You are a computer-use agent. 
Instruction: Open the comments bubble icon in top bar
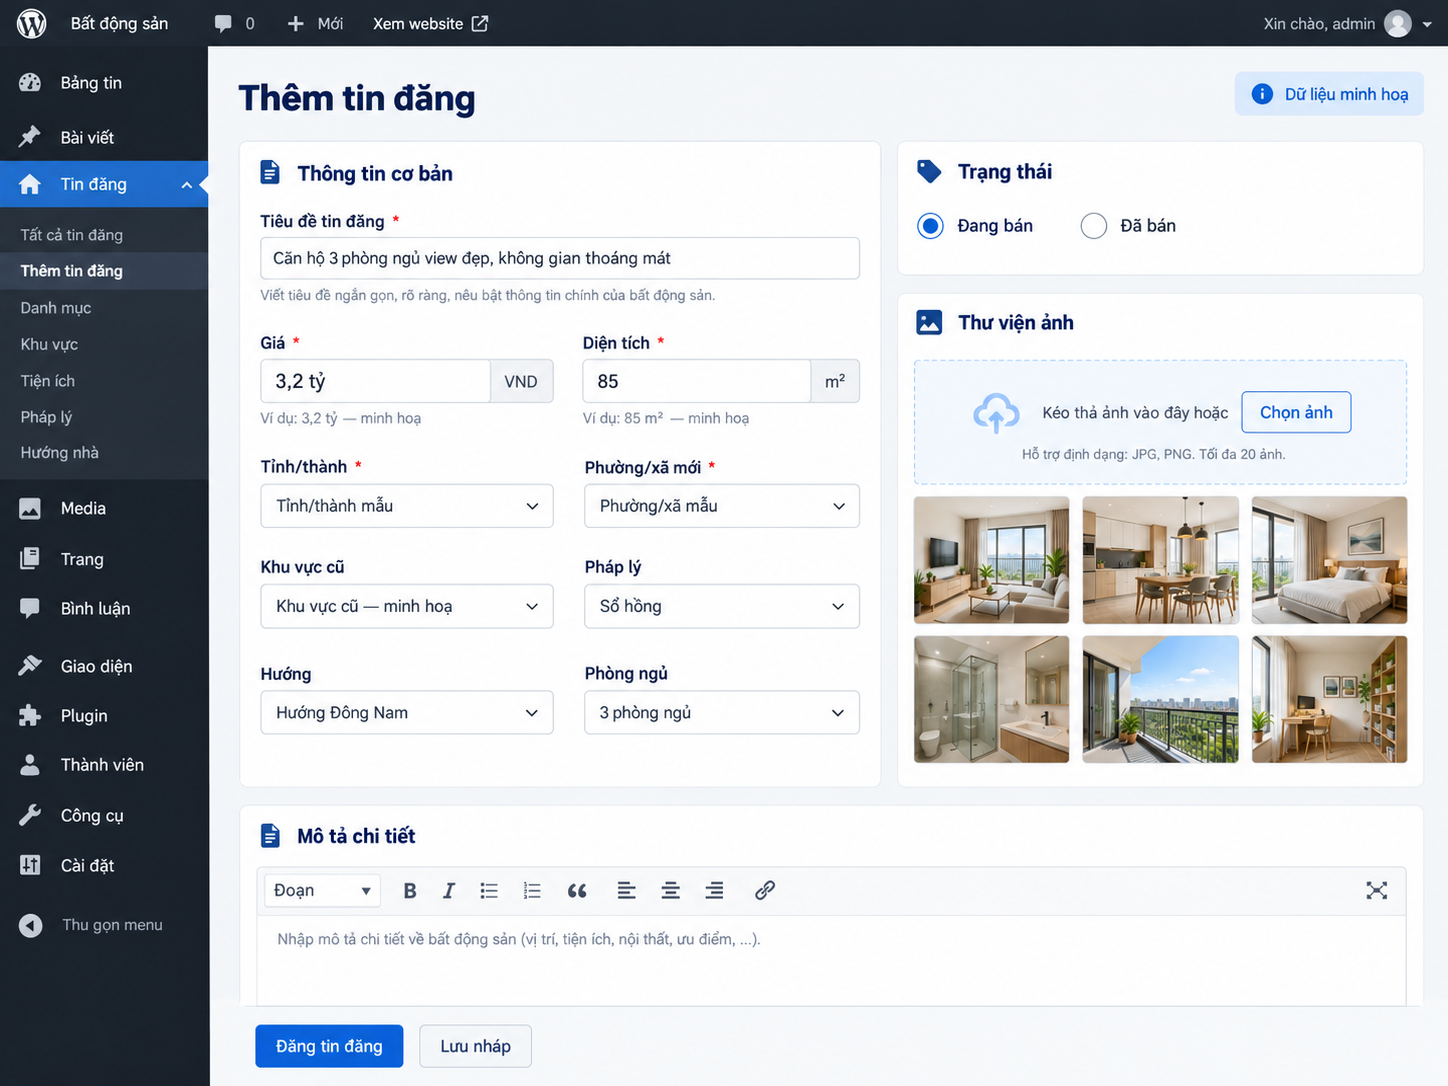point(223,23)
